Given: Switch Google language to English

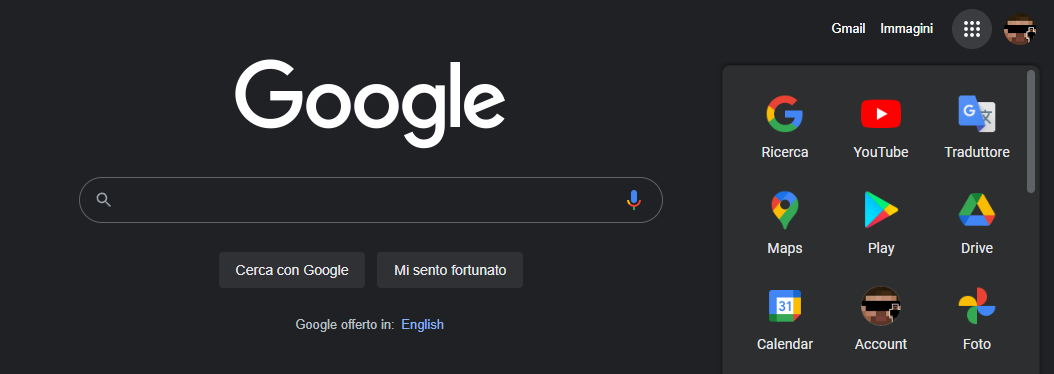Looking at the screenshot, I should 422,325.
